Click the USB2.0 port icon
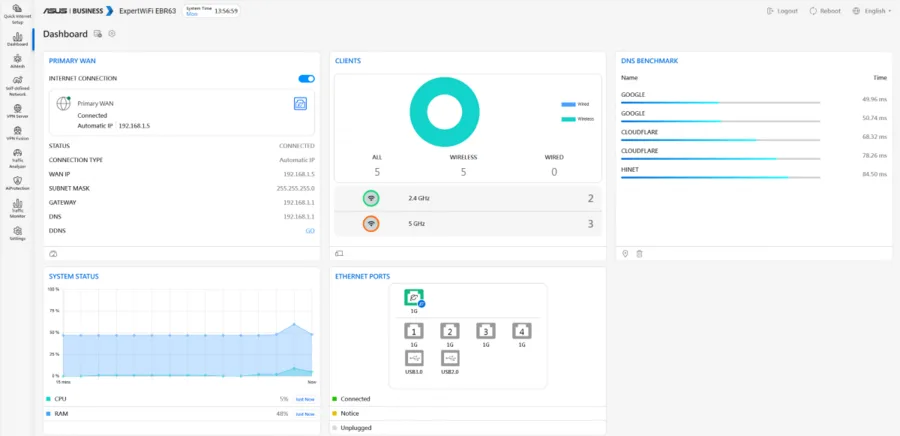The height and width of the screenshot is (436, 900). coord(450,358)
